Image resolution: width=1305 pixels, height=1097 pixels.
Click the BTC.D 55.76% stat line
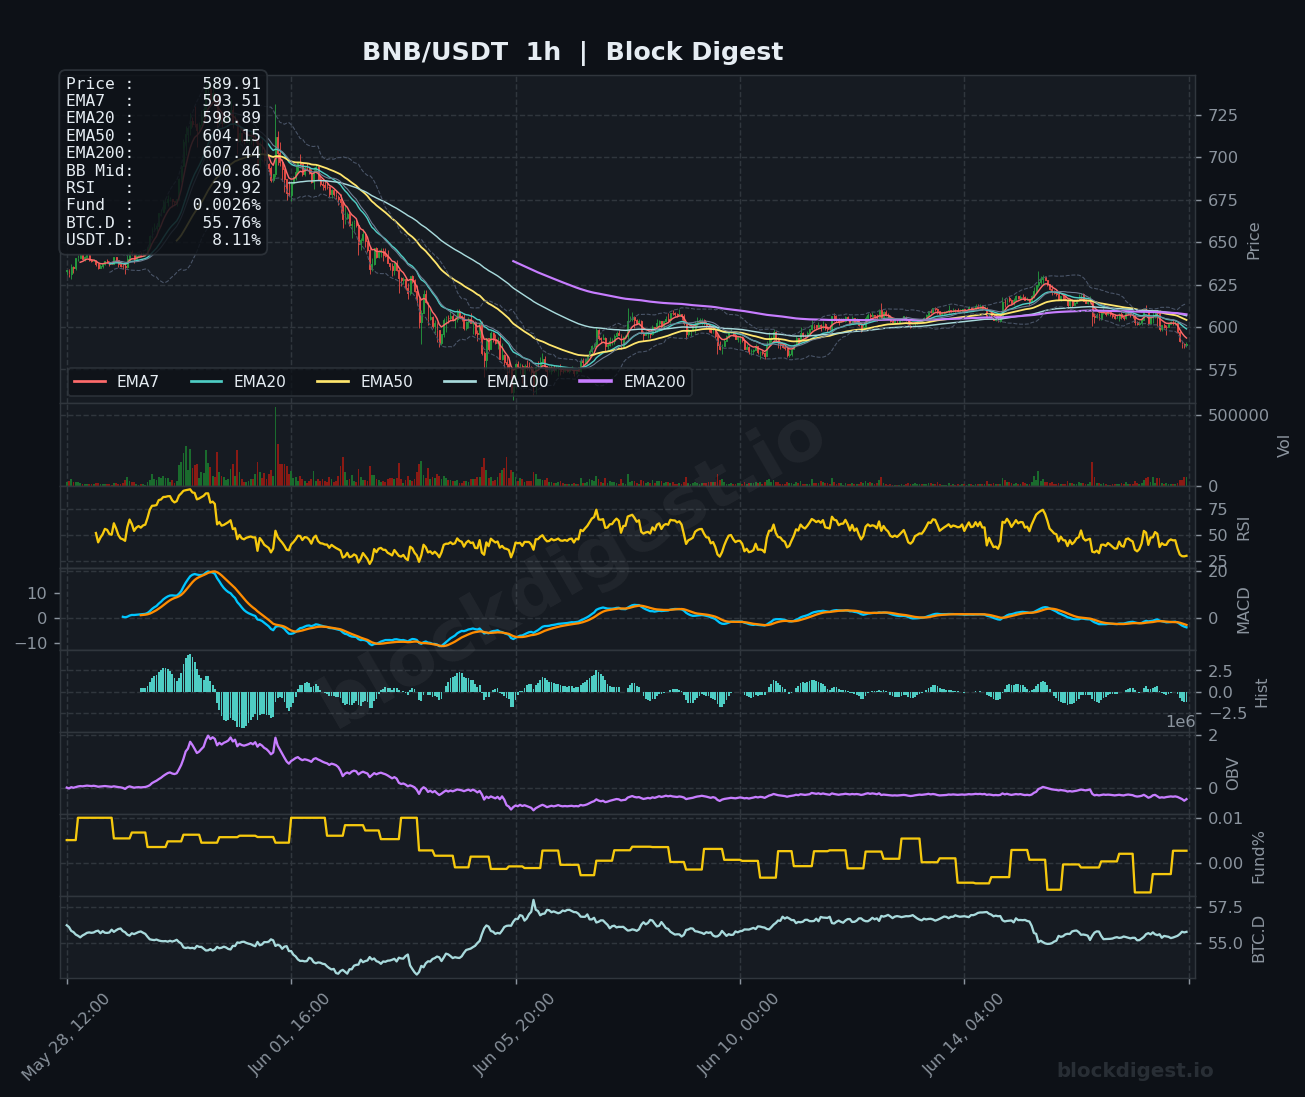[163, 223]
